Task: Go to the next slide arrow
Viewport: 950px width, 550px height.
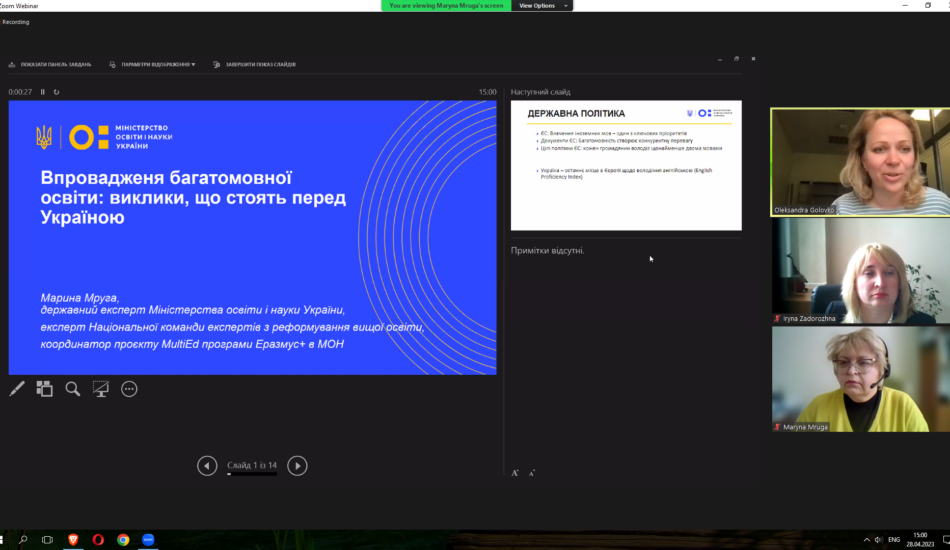Action: click(x=297, y=465)
